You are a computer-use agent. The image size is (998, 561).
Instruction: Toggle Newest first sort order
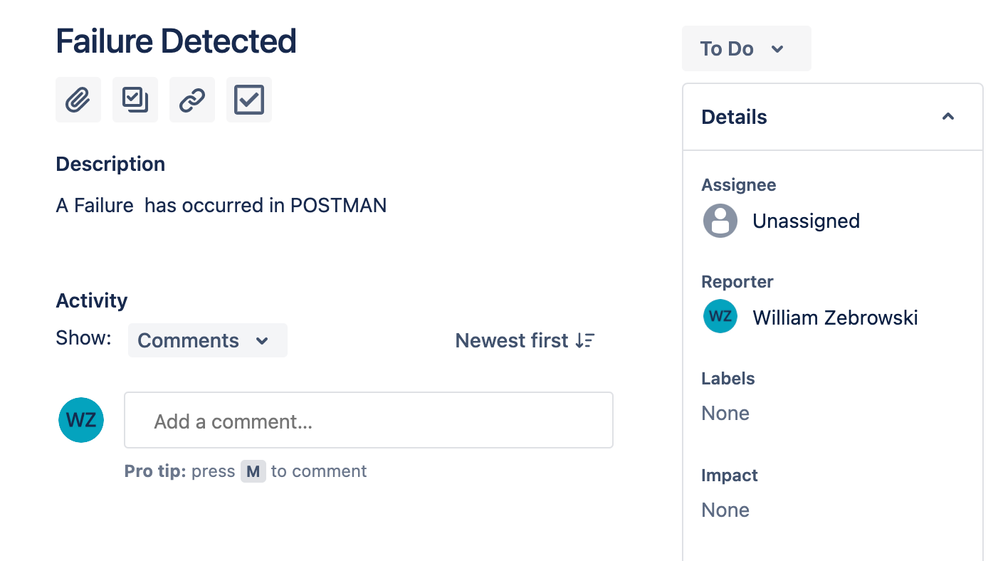point(525,341)
